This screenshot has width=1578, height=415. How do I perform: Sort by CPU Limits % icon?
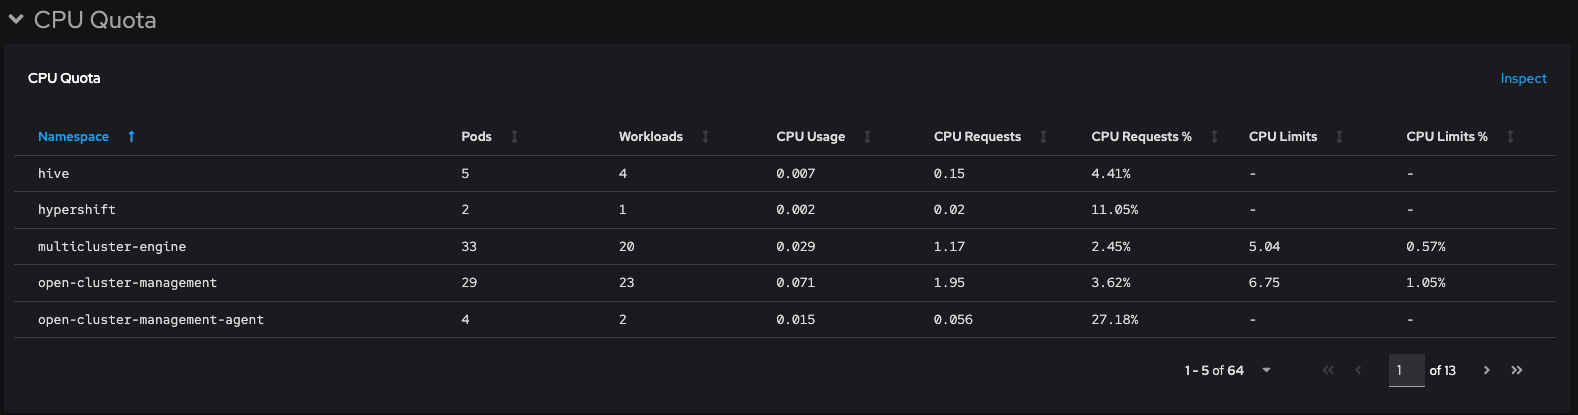(x=1510, y=136)
